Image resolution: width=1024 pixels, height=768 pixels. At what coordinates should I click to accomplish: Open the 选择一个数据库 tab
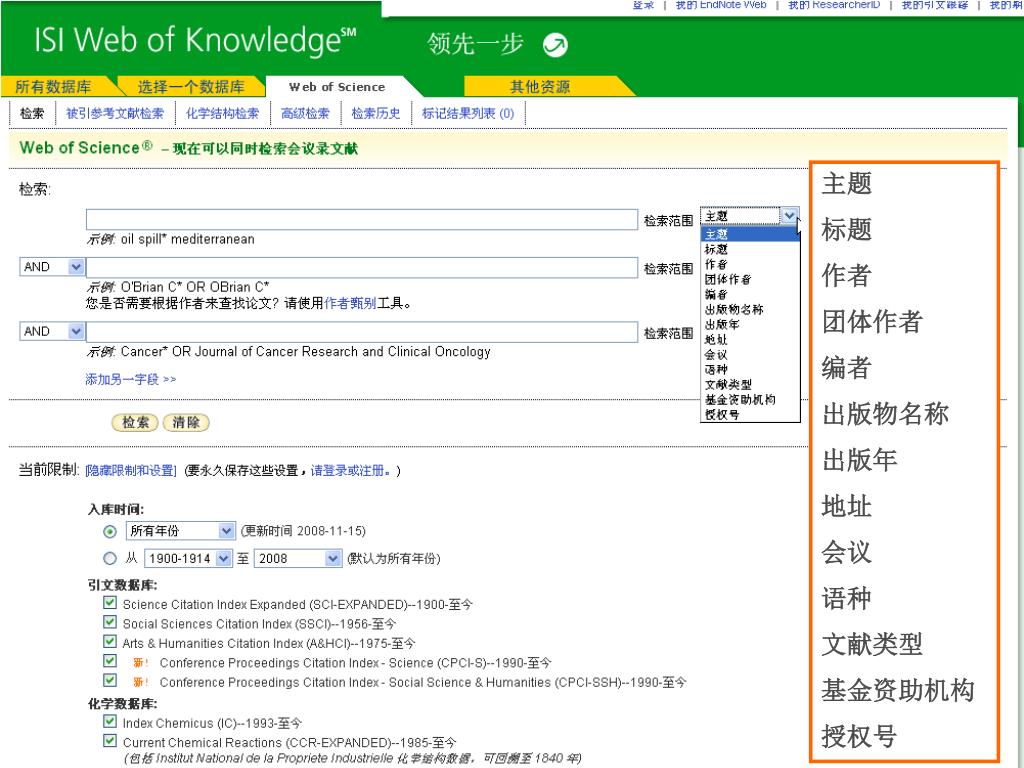tap(191, 87)
